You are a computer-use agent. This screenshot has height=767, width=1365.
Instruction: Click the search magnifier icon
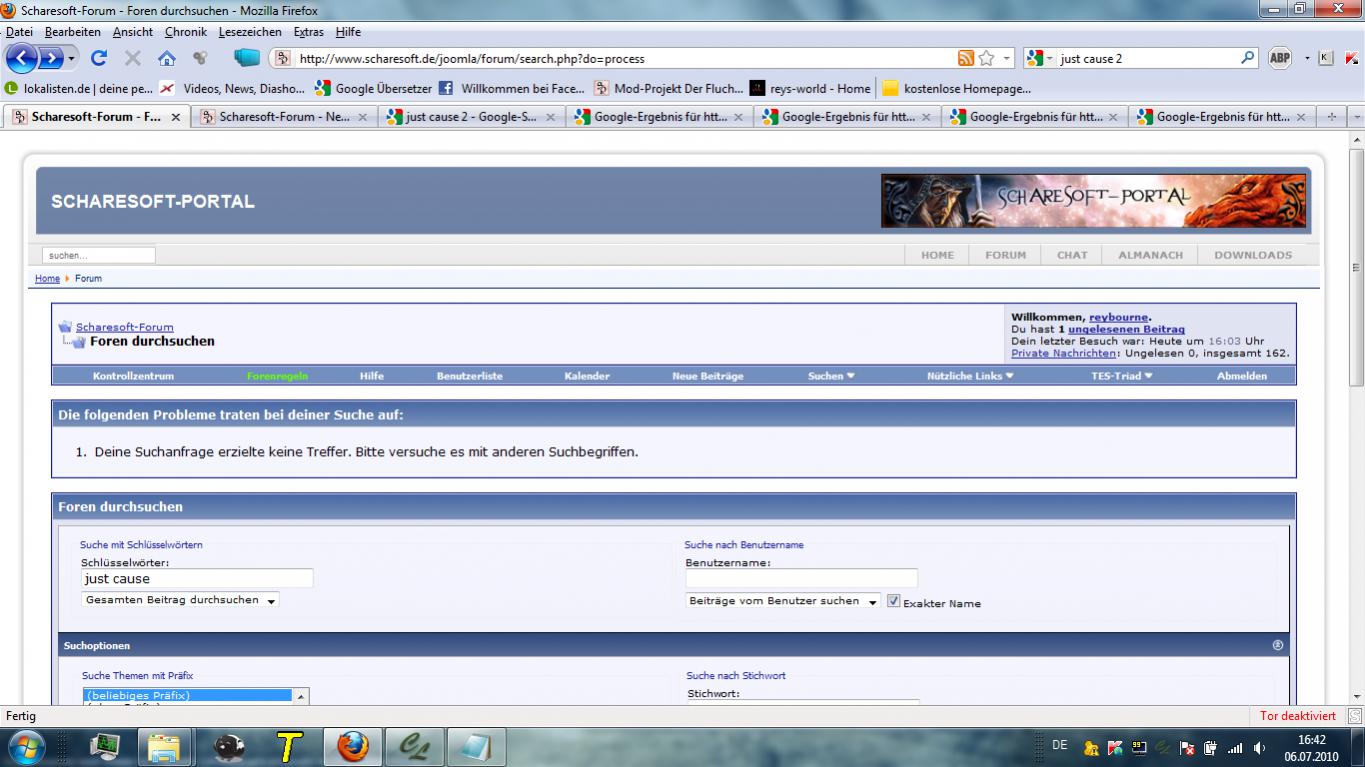1248,58
